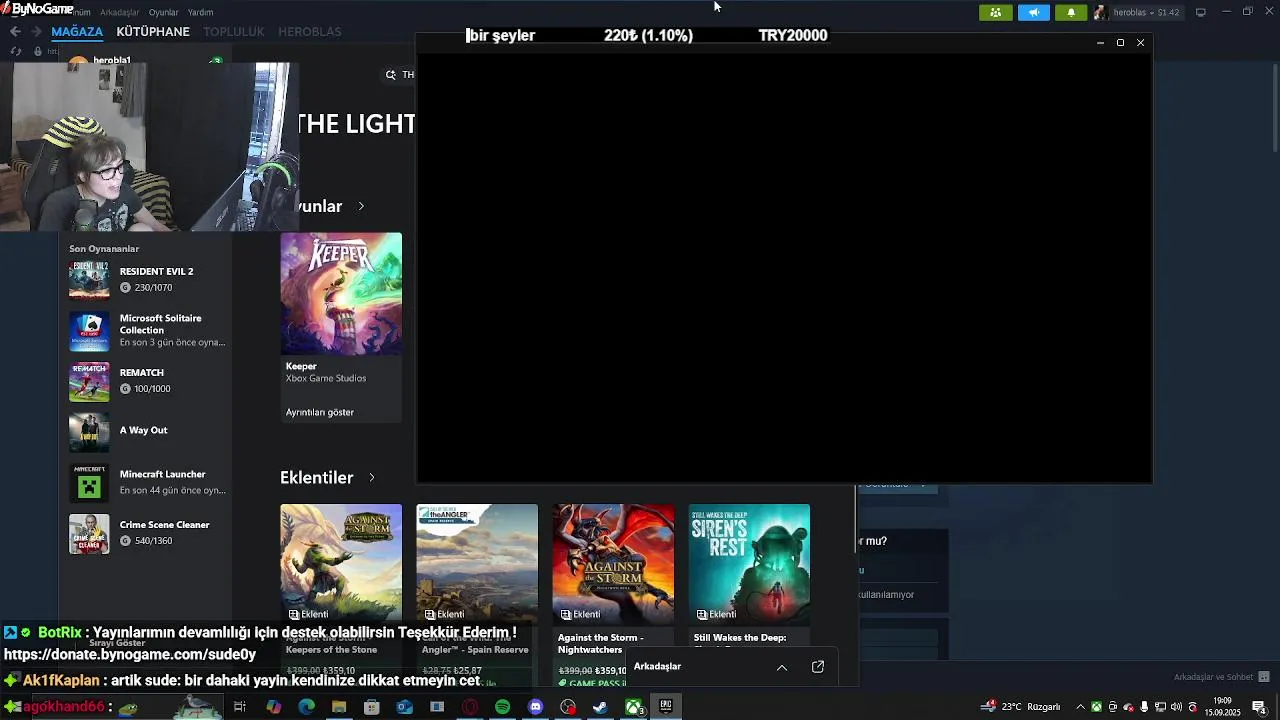1280x720 pixels.
Task: Show hidden system tray icons
Action: point(1079,707)
